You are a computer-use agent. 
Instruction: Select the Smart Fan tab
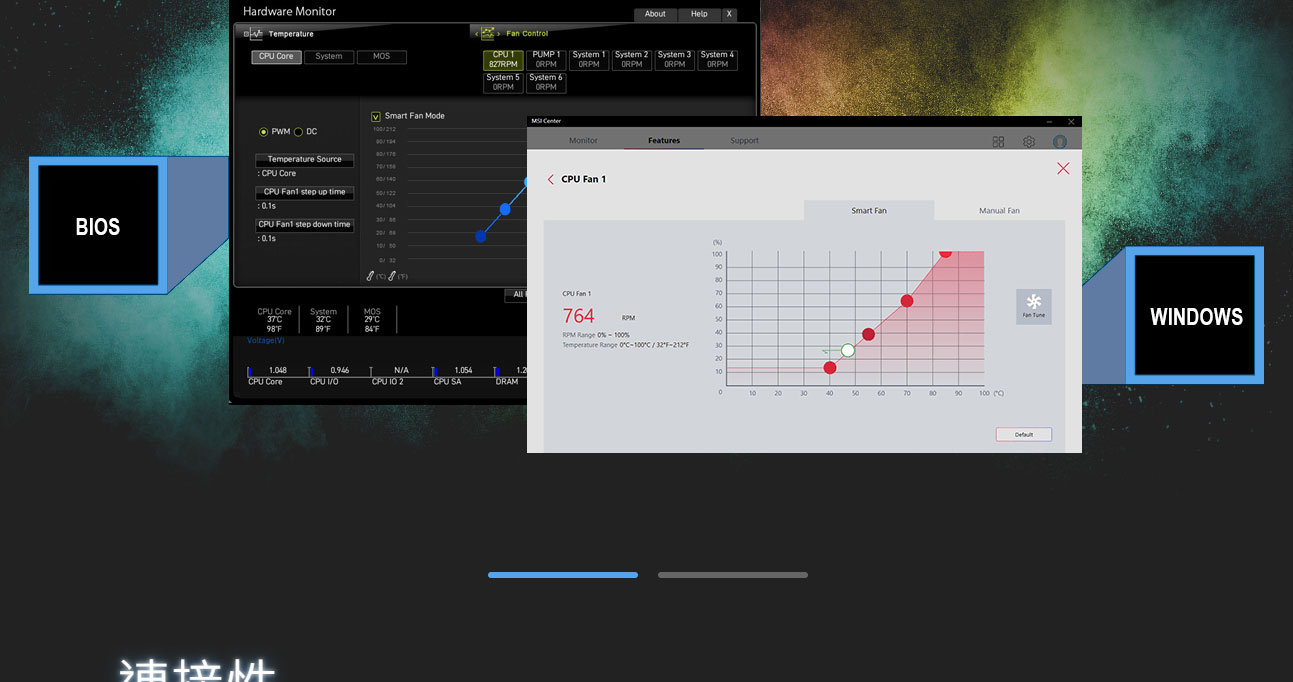tap(869, 210)
